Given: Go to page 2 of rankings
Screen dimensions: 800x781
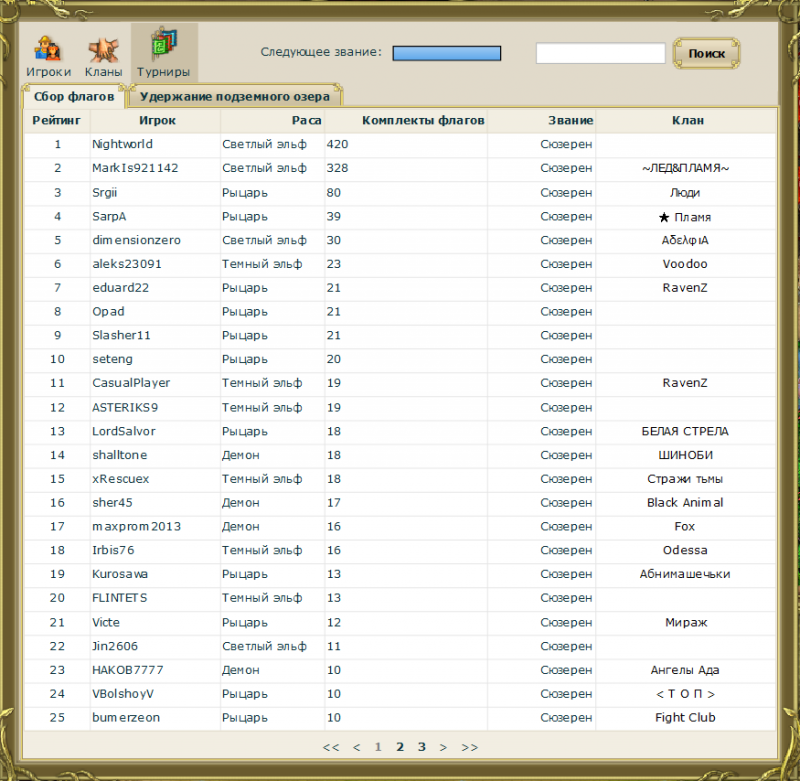Looking at the screenshot, I should [400, 746].
